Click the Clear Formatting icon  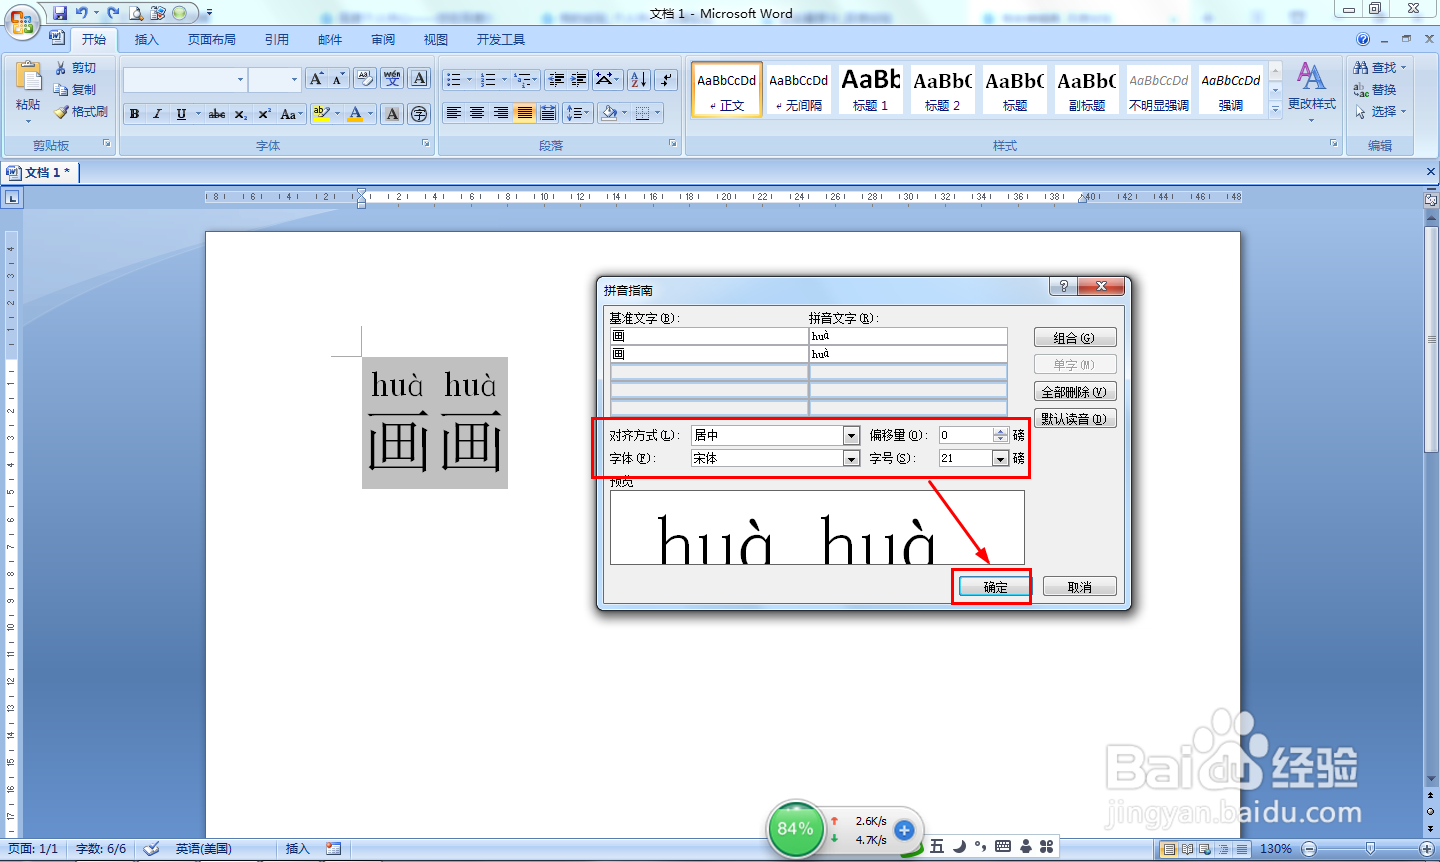tap(364, 79)
